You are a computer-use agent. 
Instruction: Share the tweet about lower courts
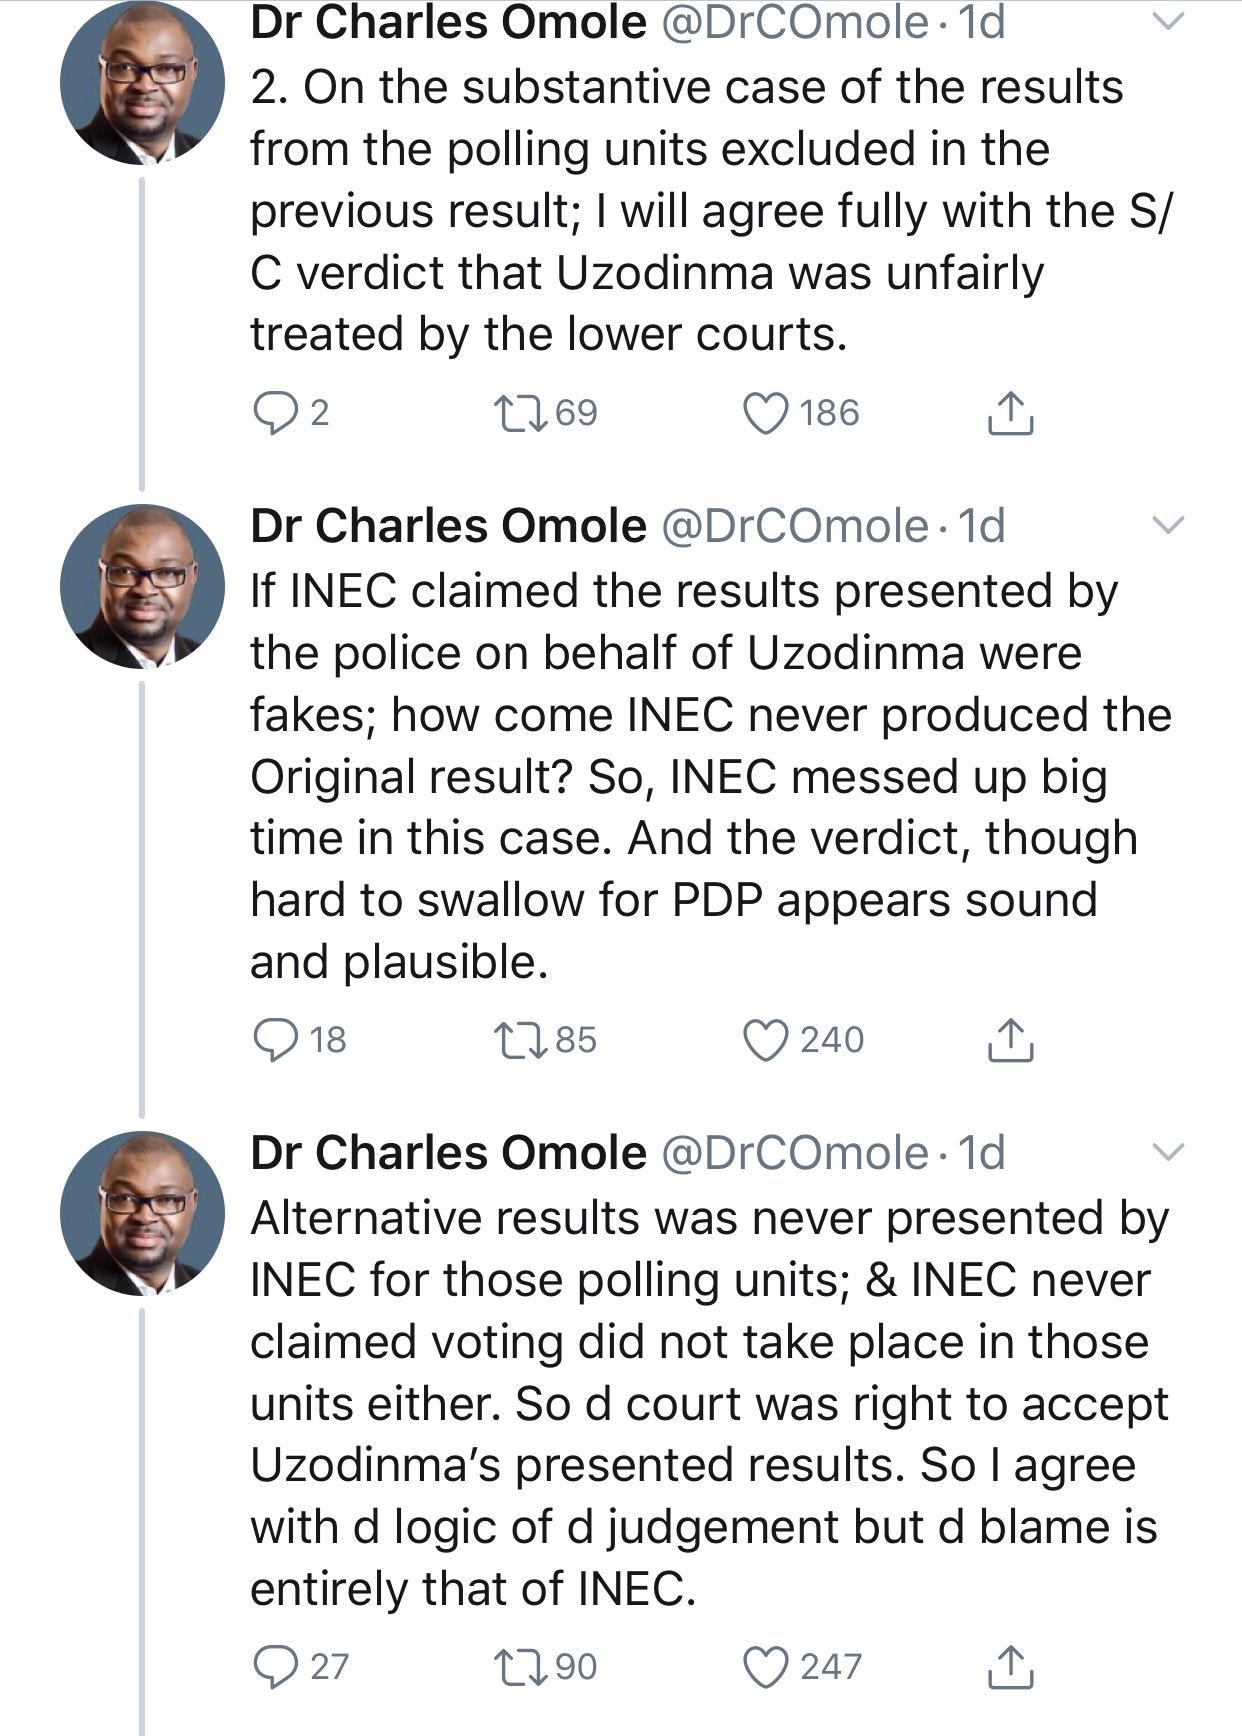(1010, 413)
